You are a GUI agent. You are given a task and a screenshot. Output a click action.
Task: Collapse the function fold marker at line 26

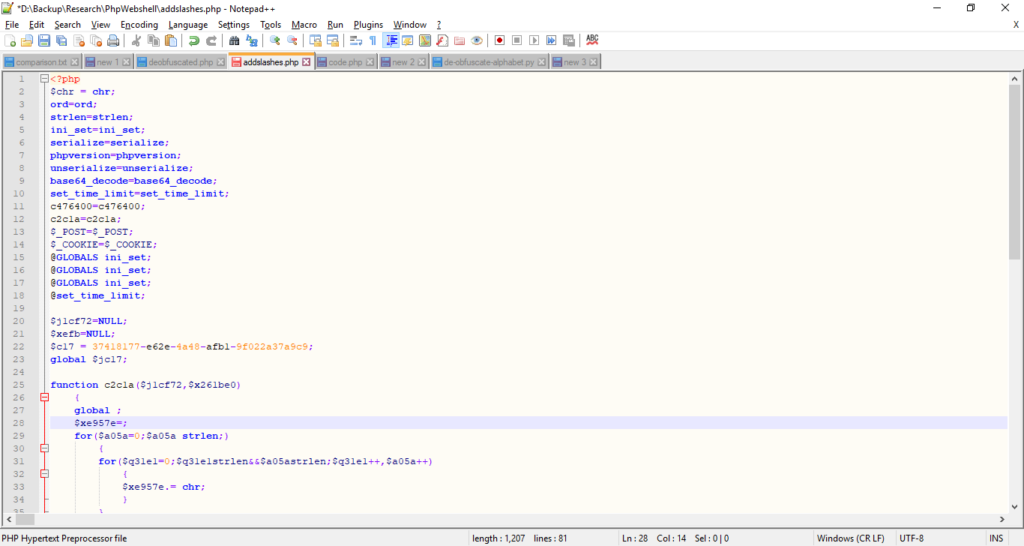coord(44,397)
